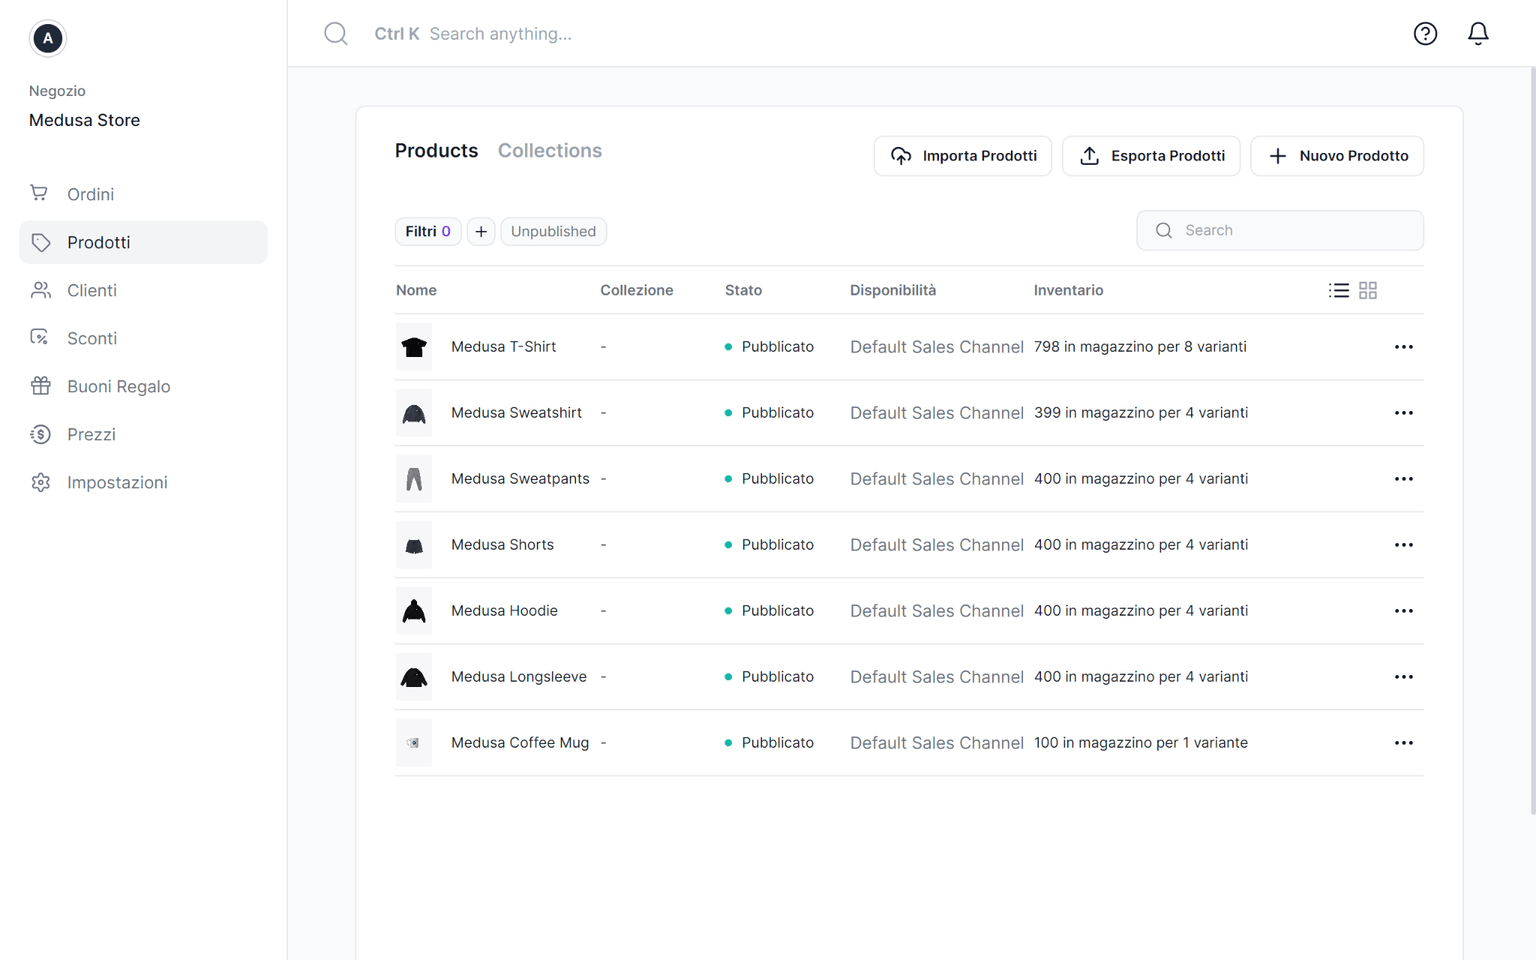Go to Clienti in the sidebar
The image size is (1536, 960).
[143, 290]
